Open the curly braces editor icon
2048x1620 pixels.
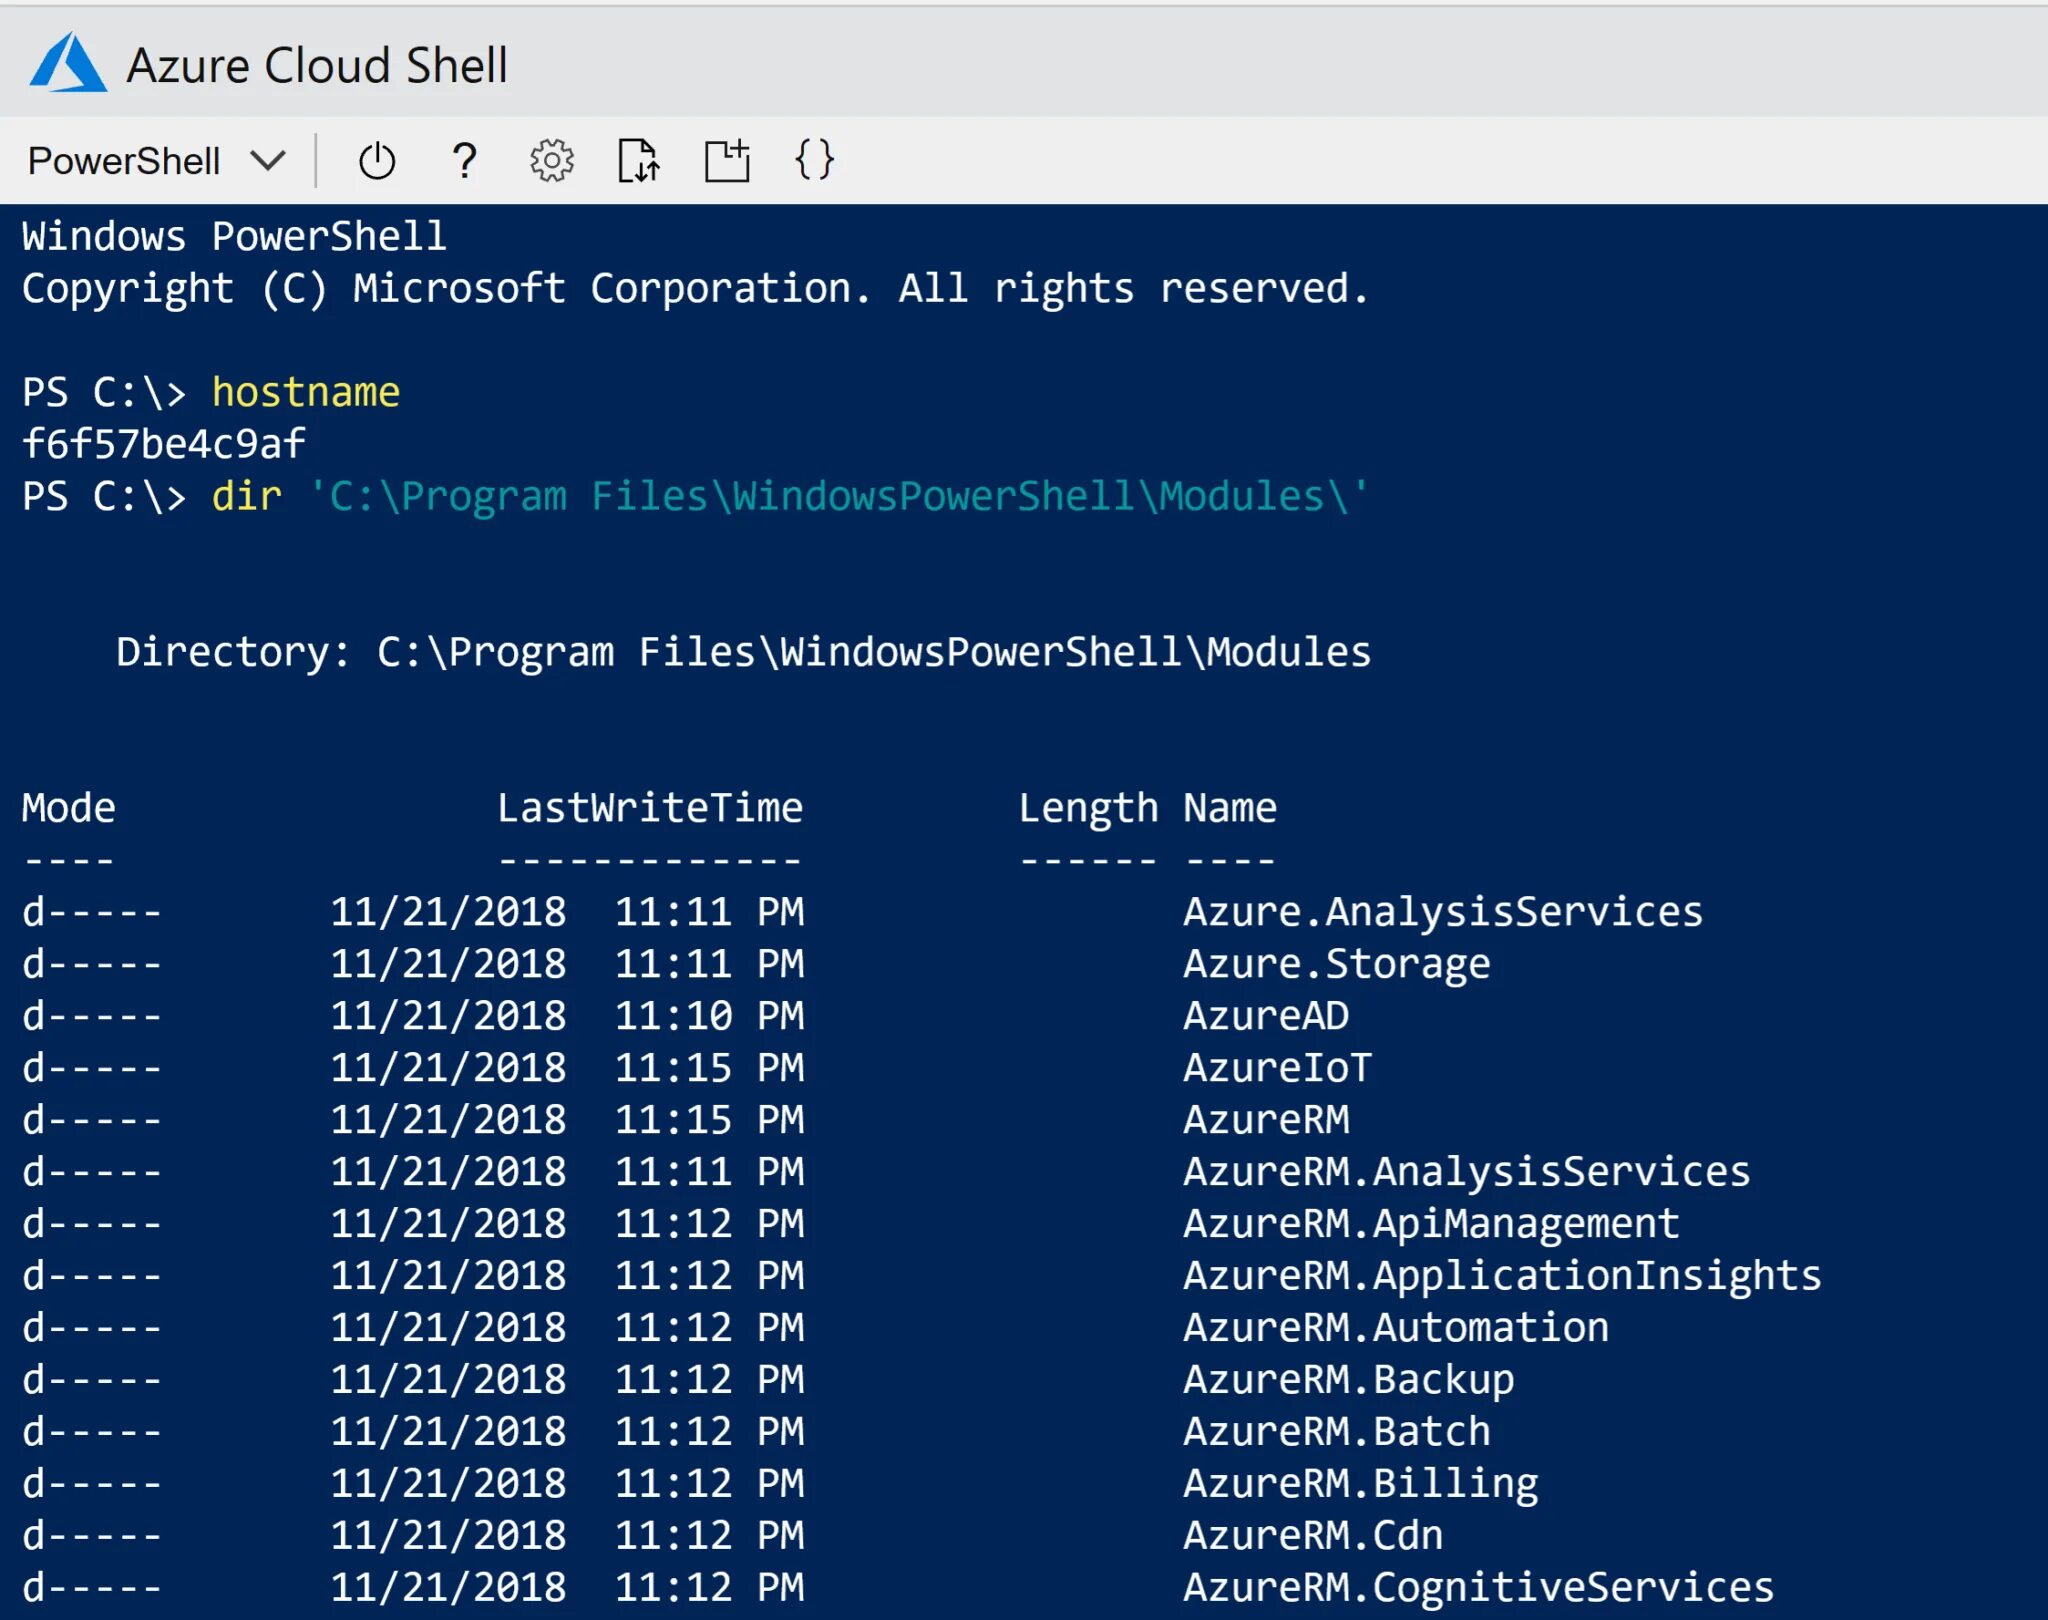814,160
